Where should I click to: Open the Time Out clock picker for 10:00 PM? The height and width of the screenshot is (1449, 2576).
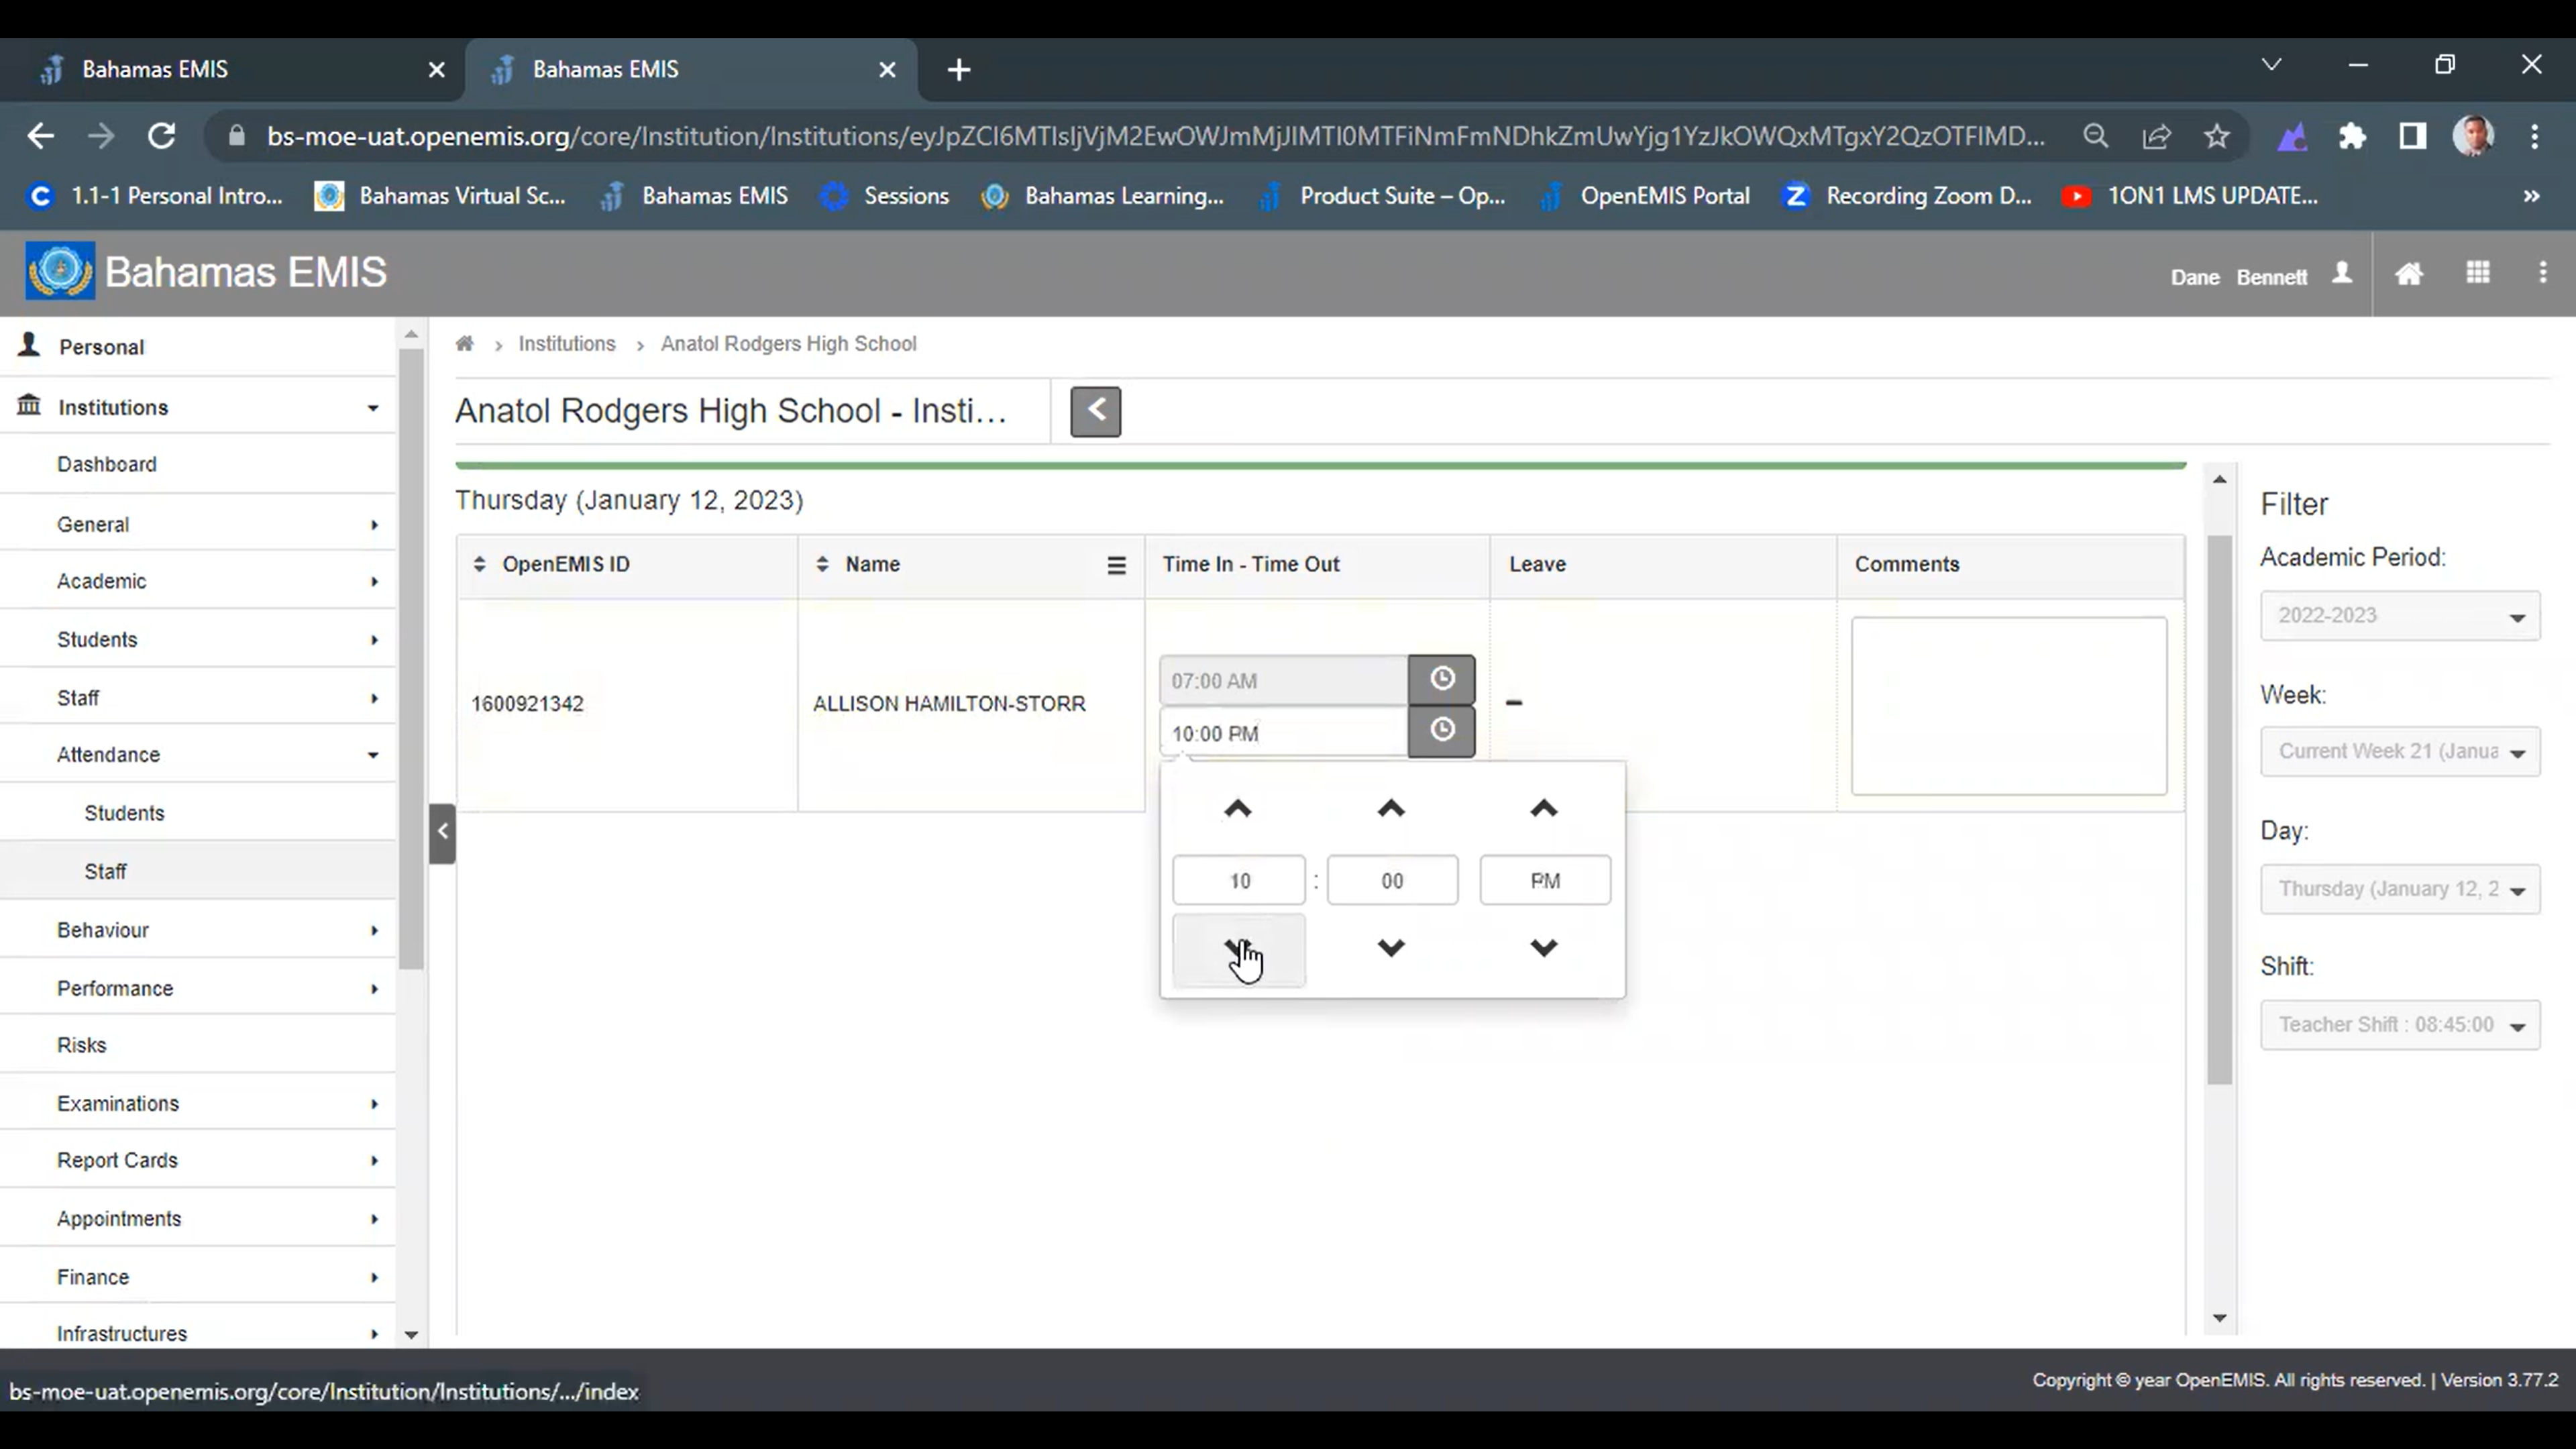pyautogui.click(x=1441, y=731)
